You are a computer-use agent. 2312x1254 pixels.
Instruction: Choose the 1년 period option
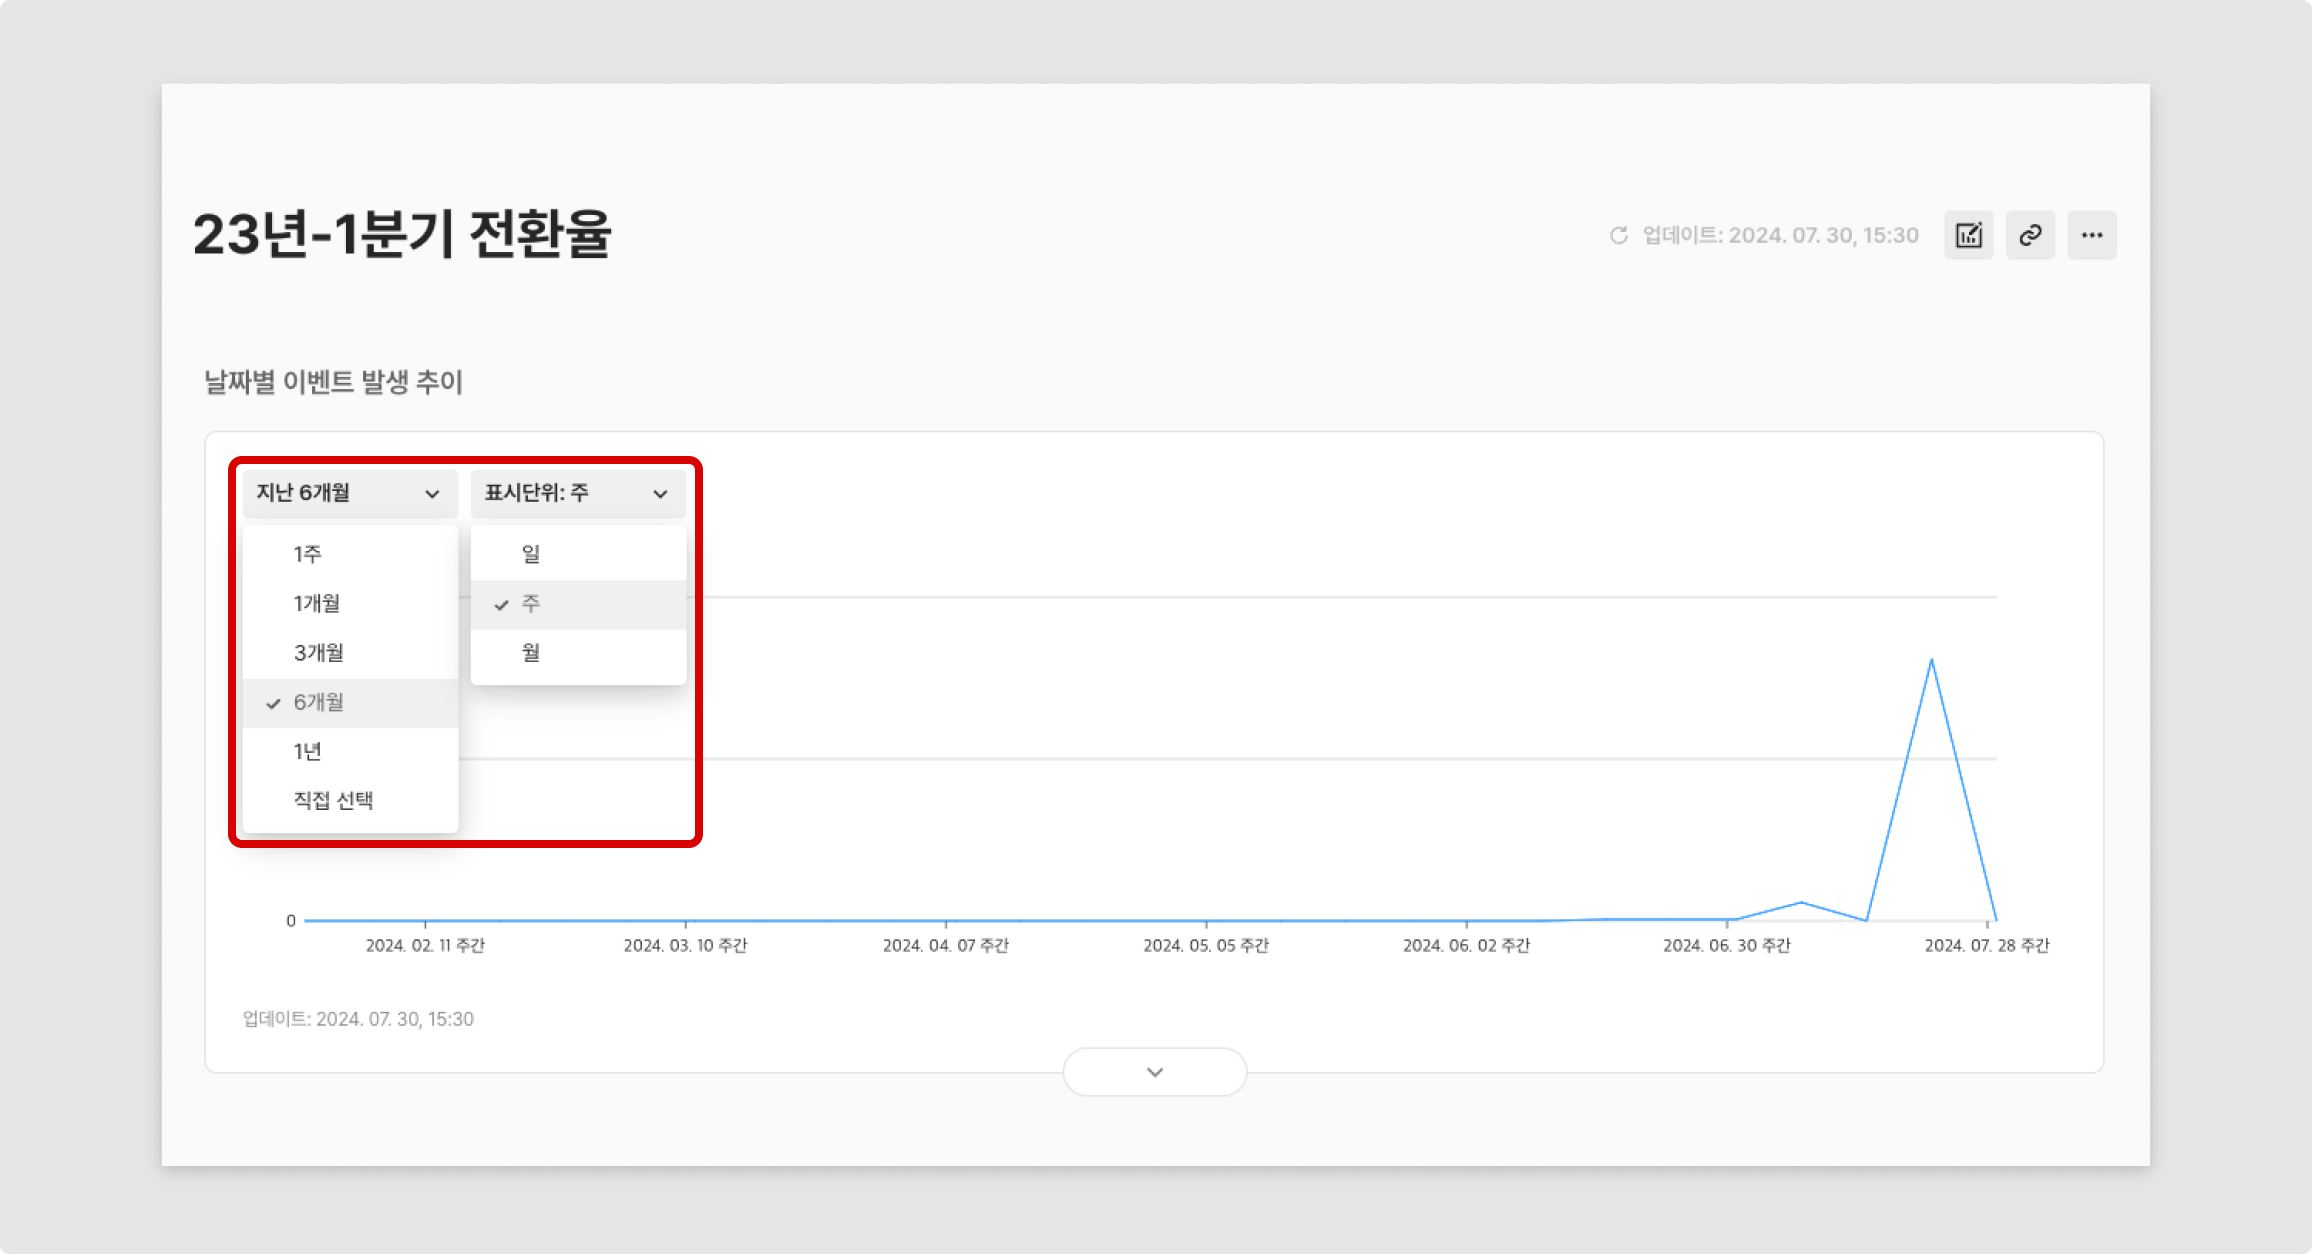[308, 751]
